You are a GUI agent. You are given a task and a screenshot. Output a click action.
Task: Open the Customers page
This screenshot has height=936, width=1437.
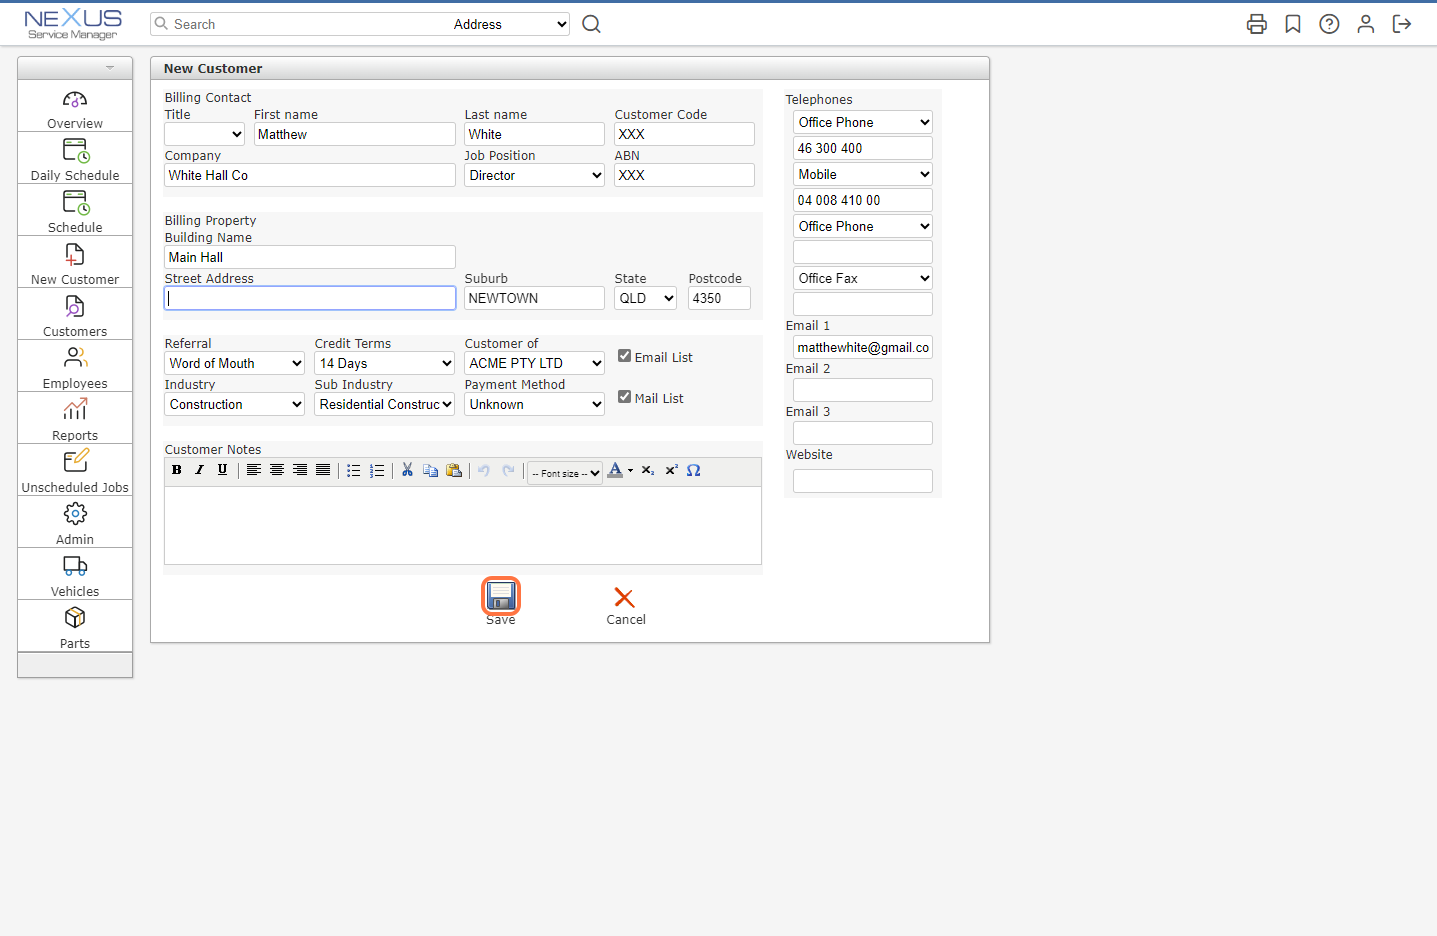click(75, 314)
